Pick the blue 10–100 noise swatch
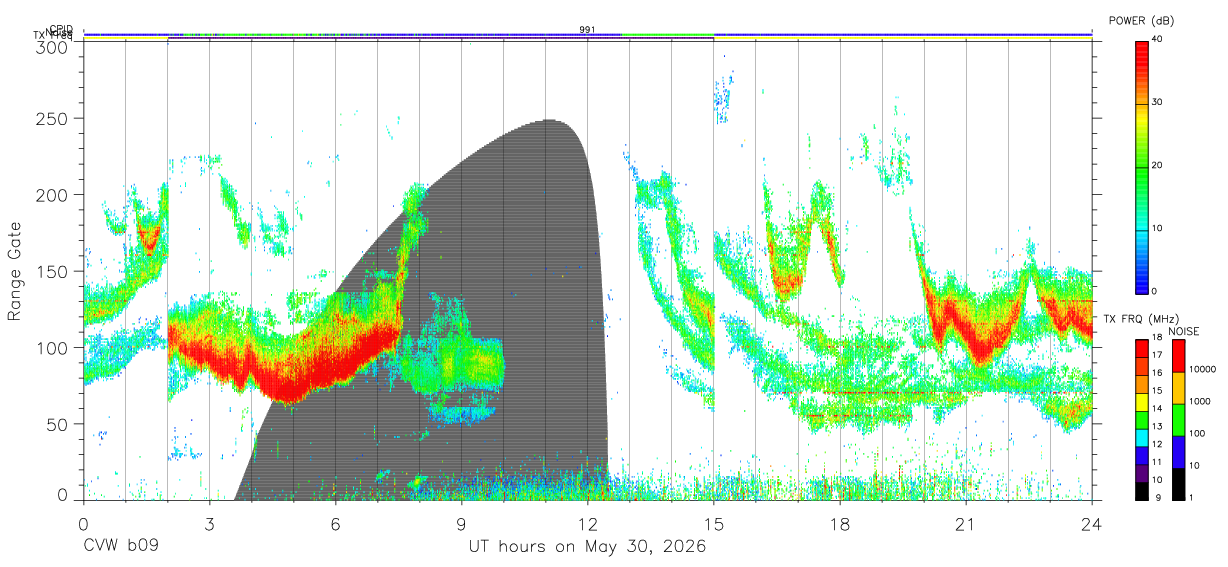Screen dimensions: 1228x567 (x=1178, y=452)
